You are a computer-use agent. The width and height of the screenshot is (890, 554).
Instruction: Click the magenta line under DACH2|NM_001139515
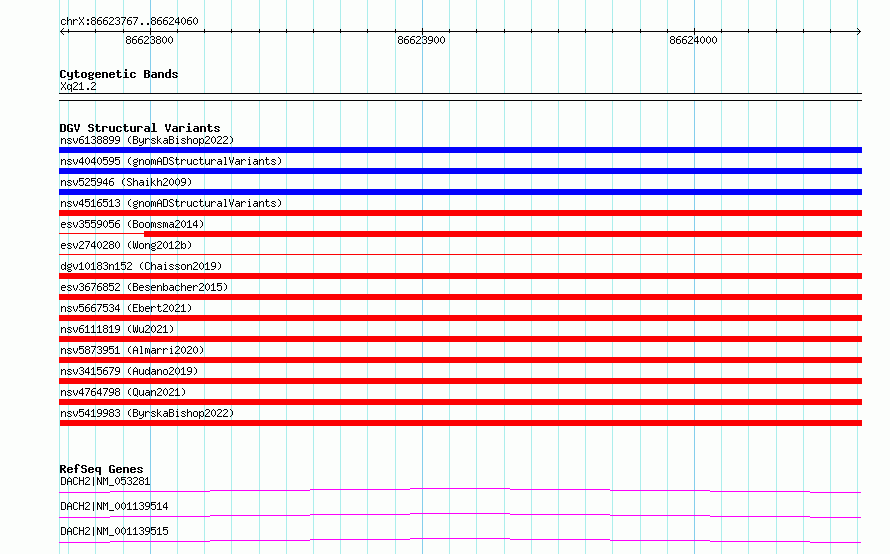[460, 540]
